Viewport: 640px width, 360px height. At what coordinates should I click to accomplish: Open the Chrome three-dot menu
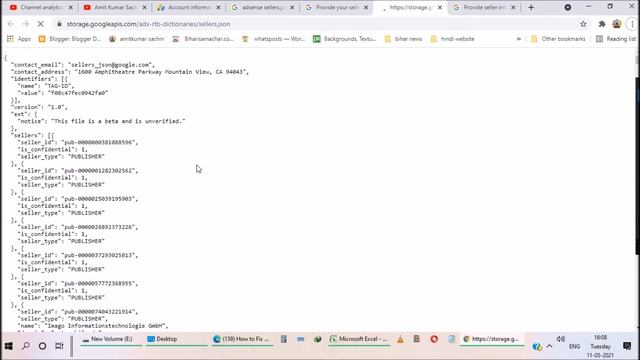[x=632, y=24]
